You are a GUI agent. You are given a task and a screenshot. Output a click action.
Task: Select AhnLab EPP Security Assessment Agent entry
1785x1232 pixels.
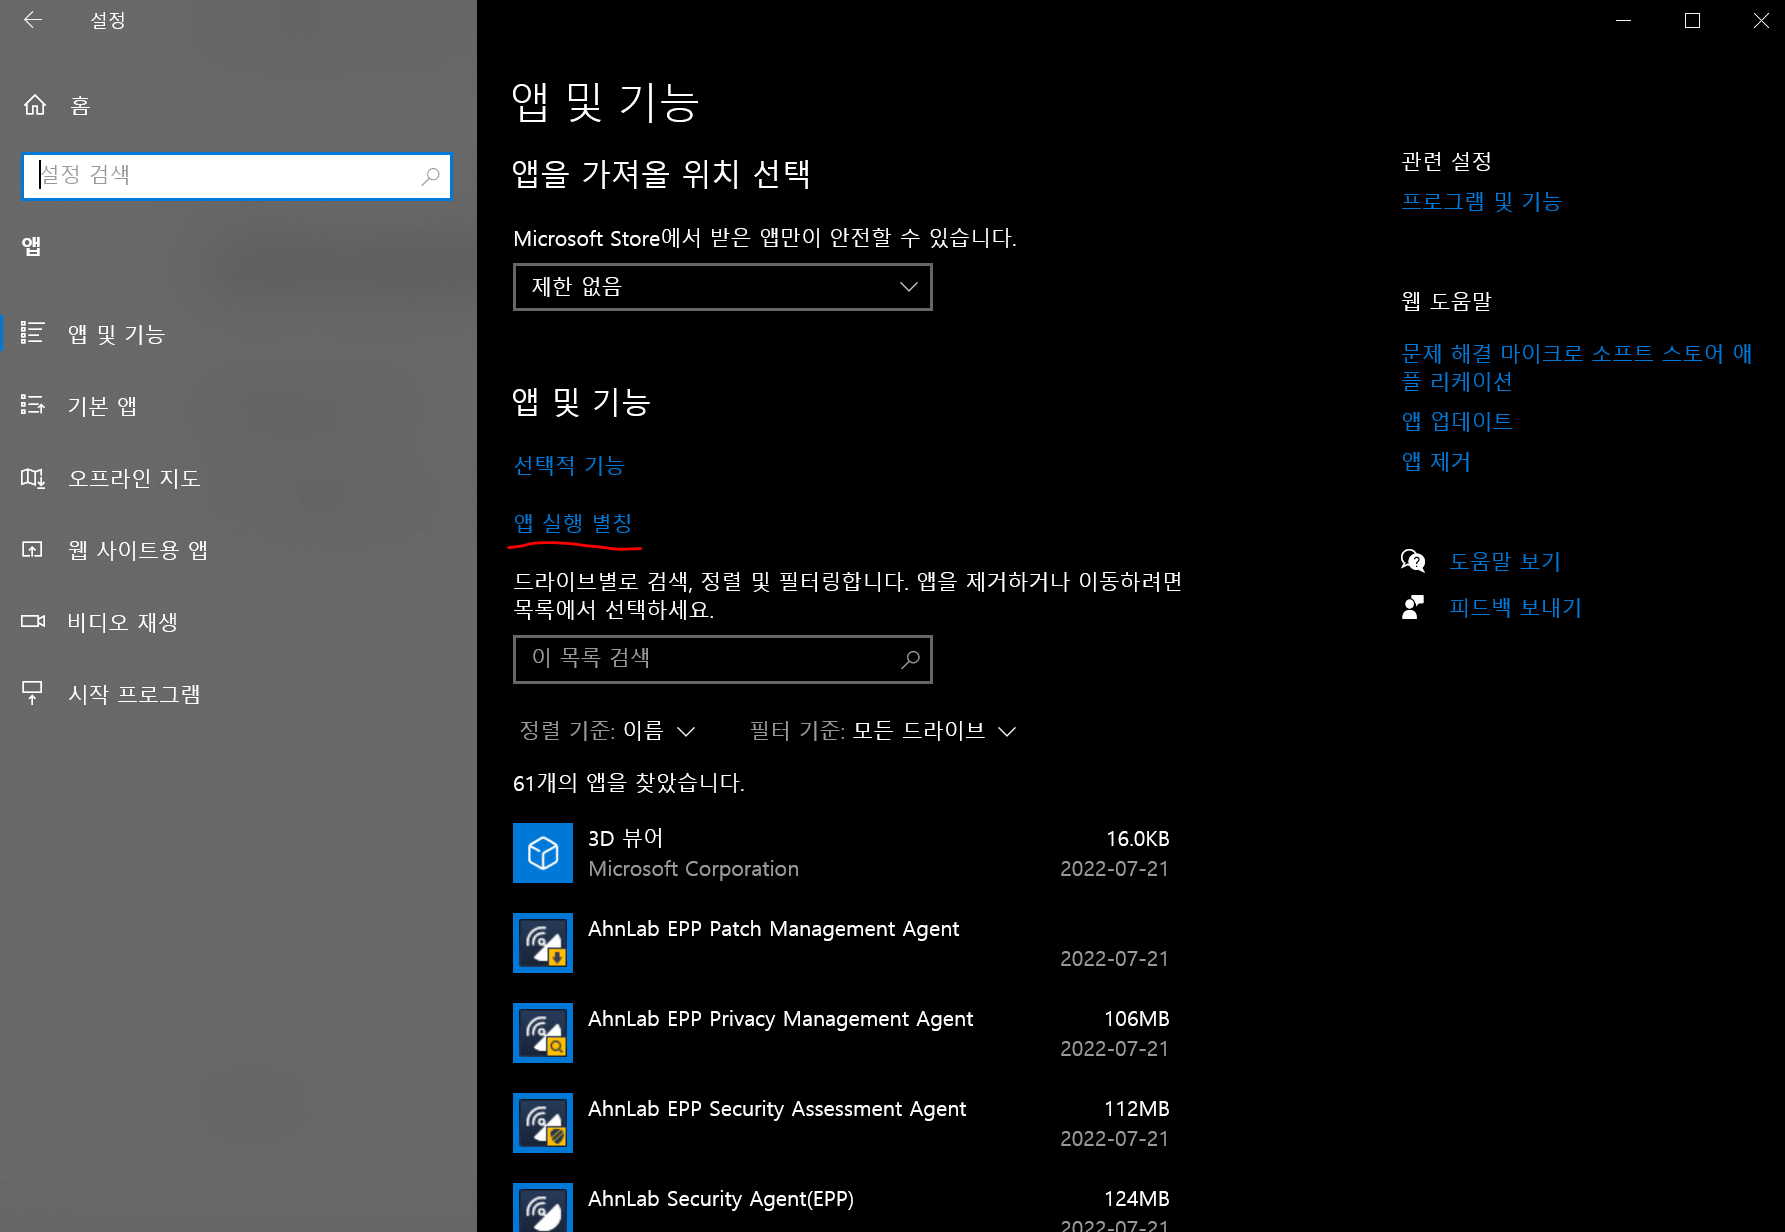[841, 1123]
